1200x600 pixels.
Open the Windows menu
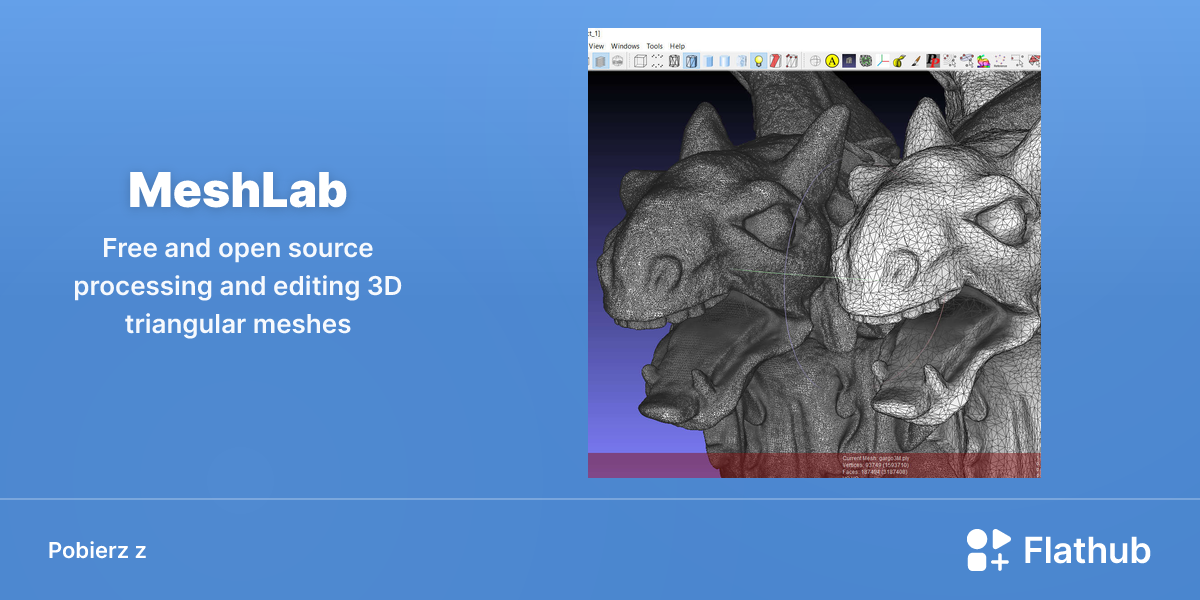click(625, 46)
